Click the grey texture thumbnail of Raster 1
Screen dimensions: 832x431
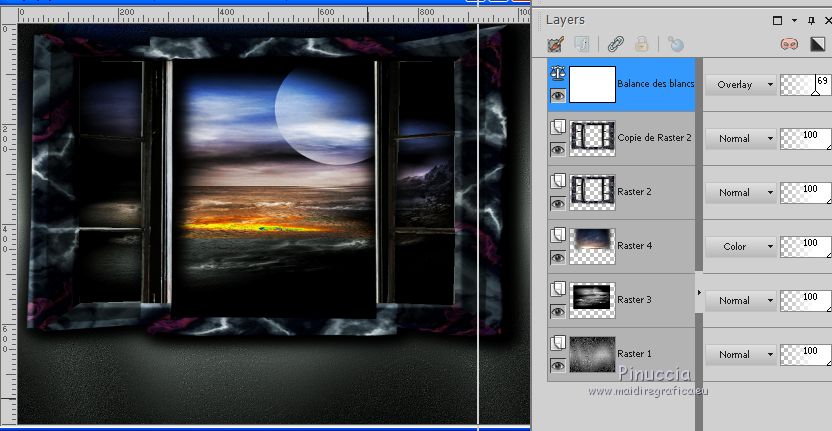pos(592,354)
